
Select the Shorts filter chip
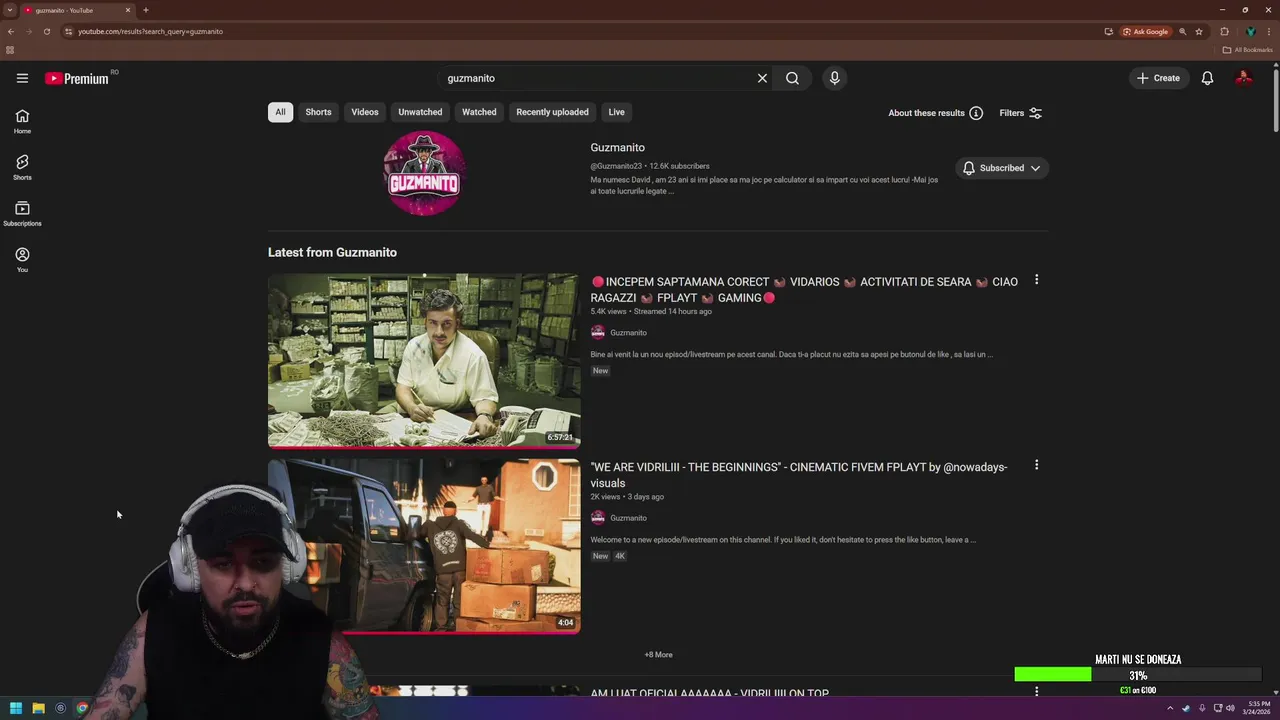pos(318,112)
